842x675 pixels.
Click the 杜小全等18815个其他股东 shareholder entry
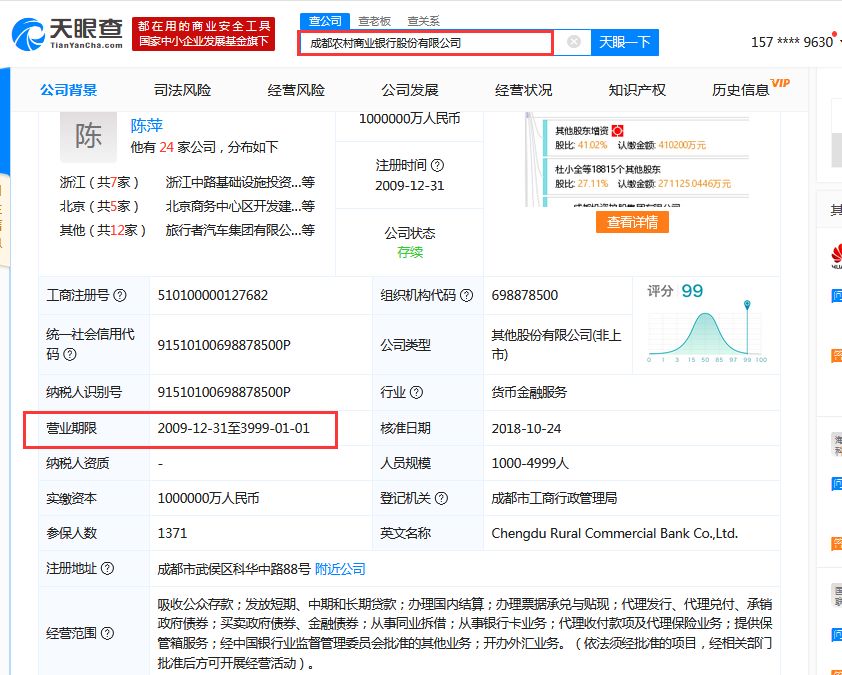point(646,176)
